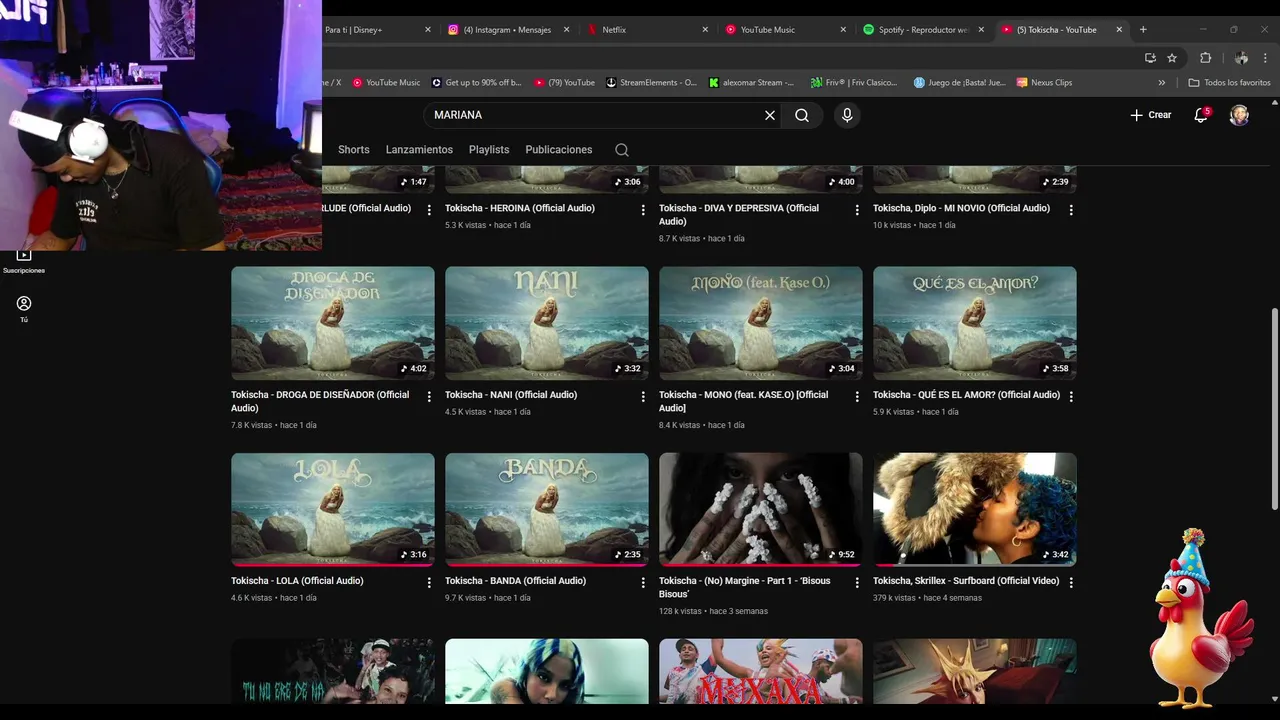
Task: Play the LOLA video thumbnail
Action: (x=333, y=510)
